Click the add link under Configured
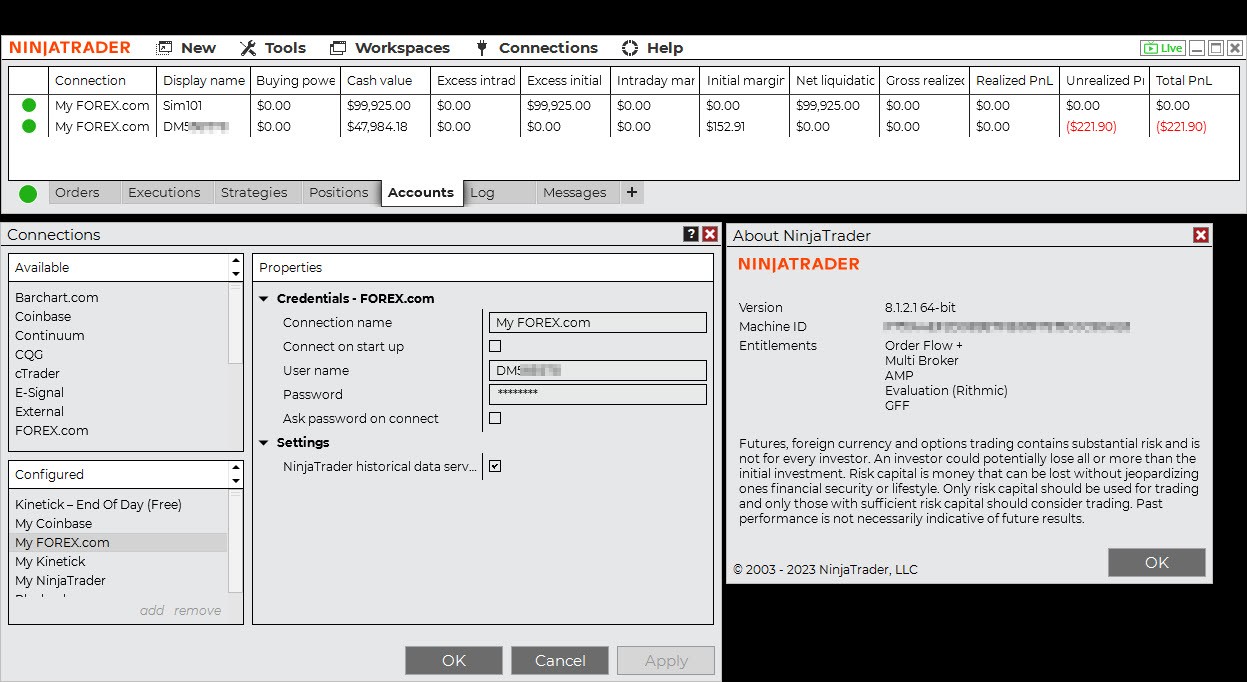Screen dimensions: 1247x682 [152, 610]
